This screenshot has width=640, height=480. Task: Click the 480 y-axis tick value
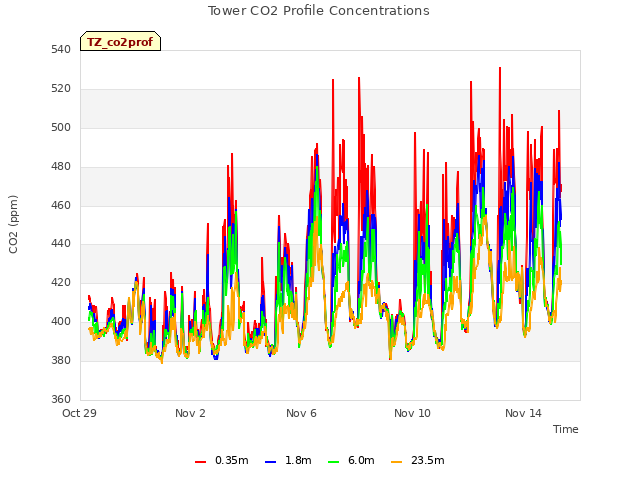pyautogui.click(x=61, y=167)
